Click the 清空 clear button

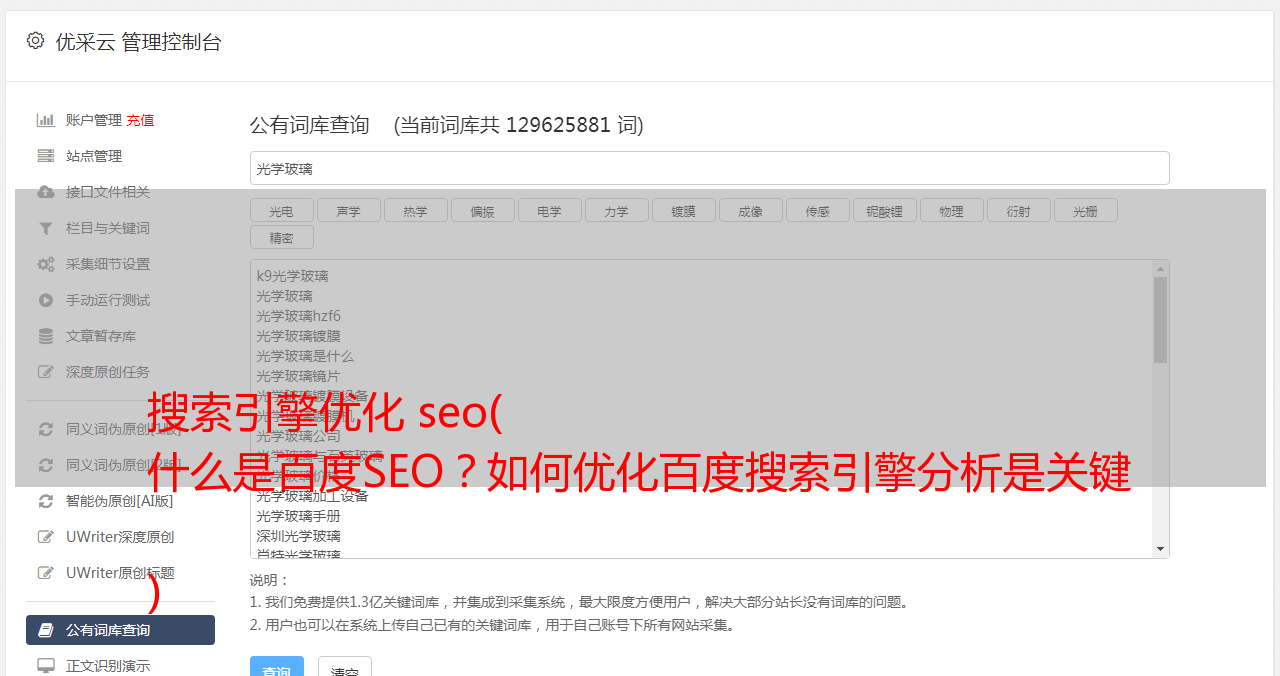tap(345, 668)
